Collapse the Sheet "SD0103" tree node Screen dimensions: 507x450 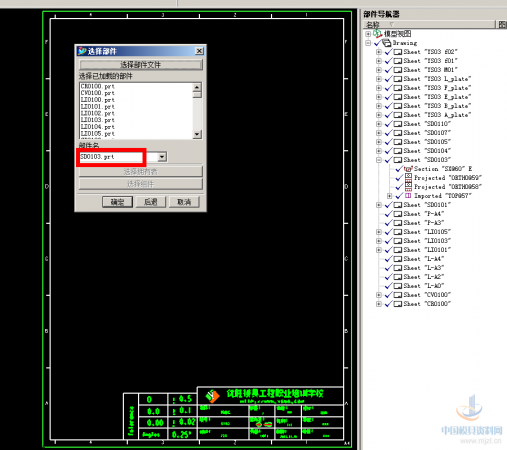coord(379,160)
